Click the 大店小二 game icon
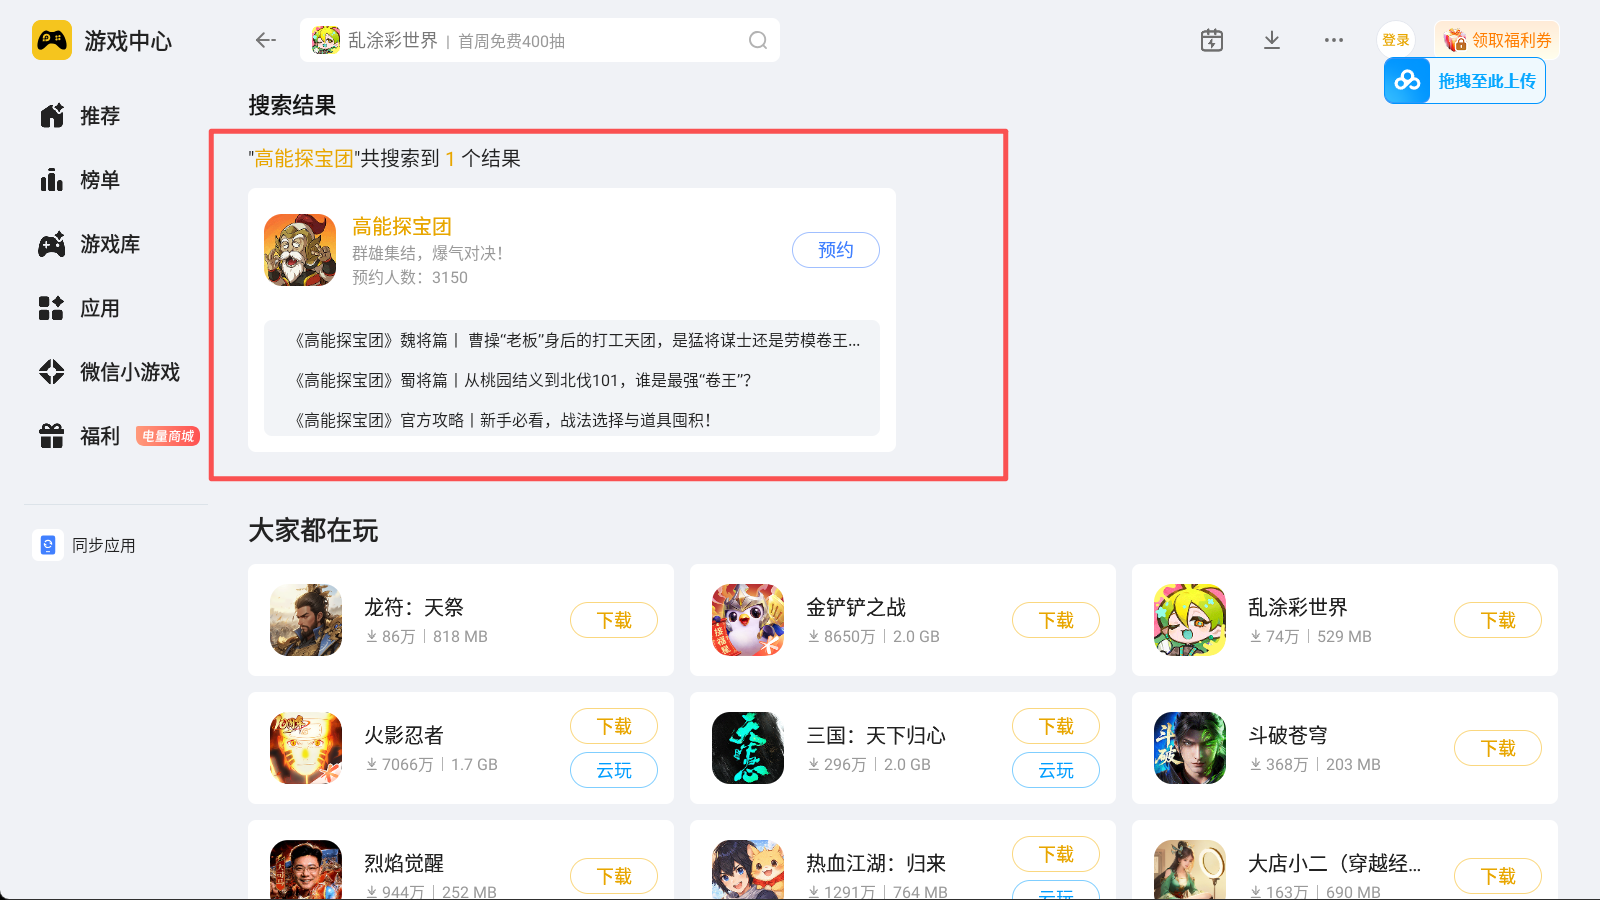The image size is (1600, 900). (x=1190, y=870)
